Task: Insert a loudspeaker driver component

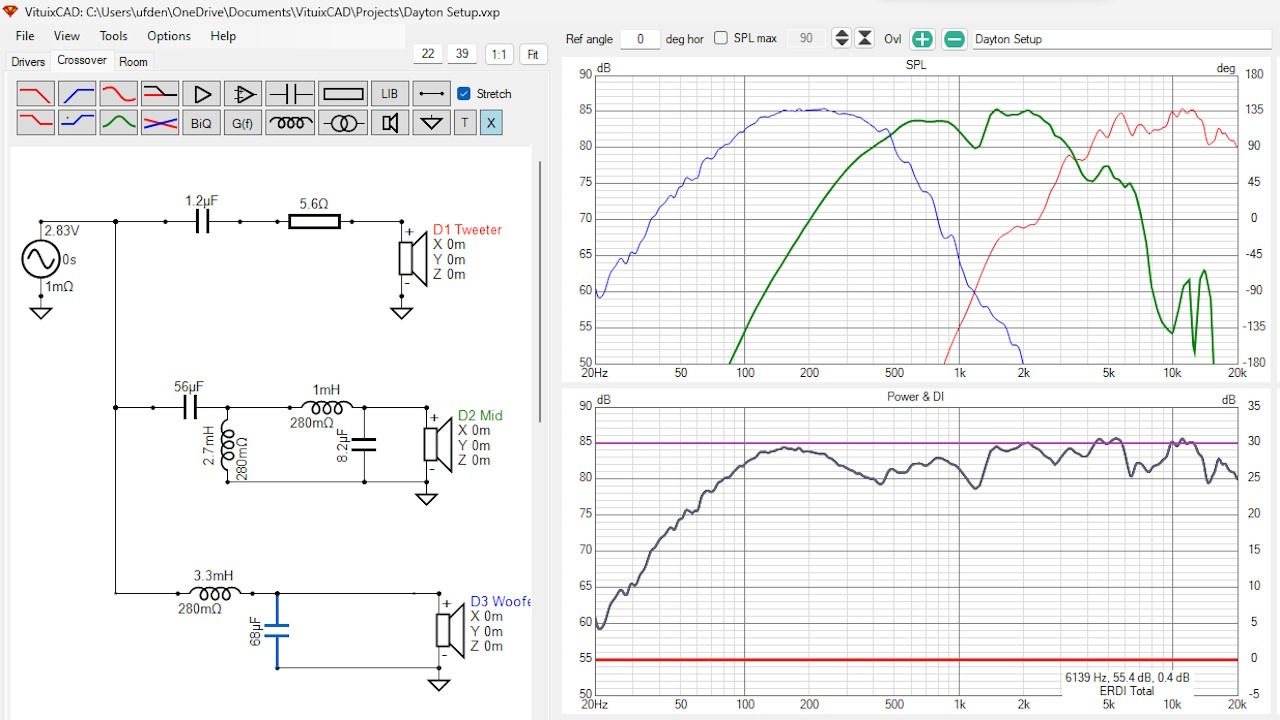Action: click(390, 123)
